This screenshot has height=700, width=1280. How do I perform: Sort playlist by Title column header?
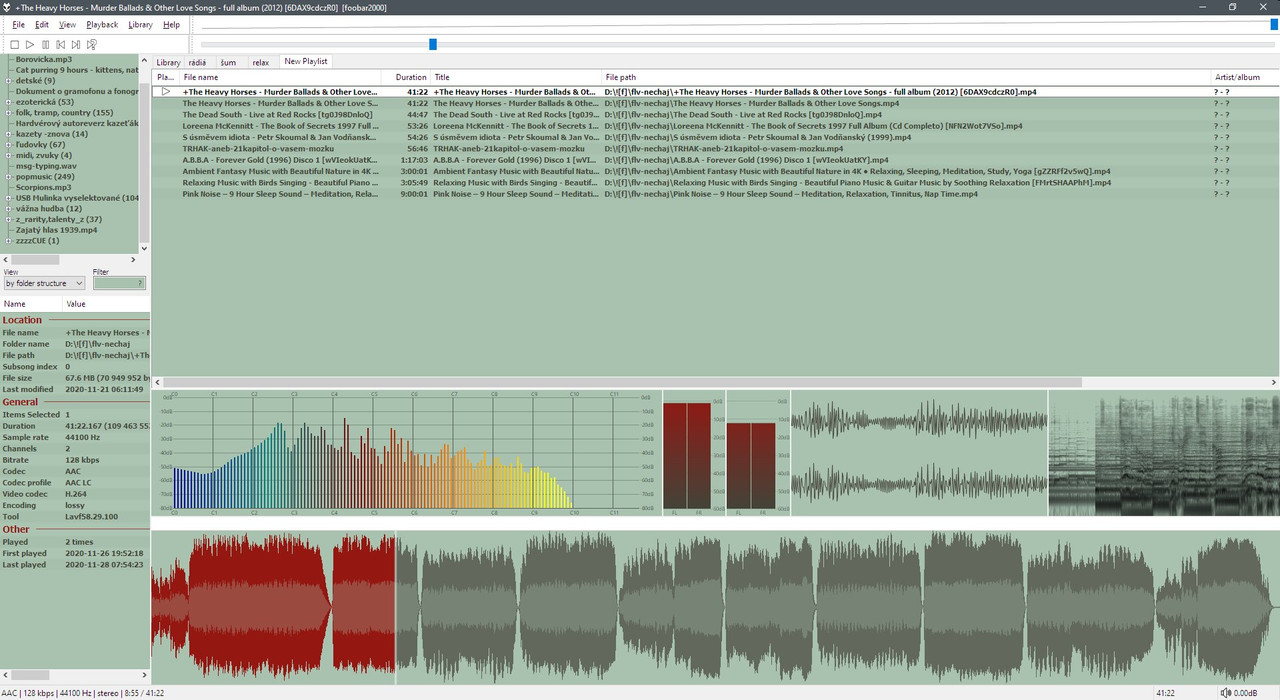coord(516,77)
